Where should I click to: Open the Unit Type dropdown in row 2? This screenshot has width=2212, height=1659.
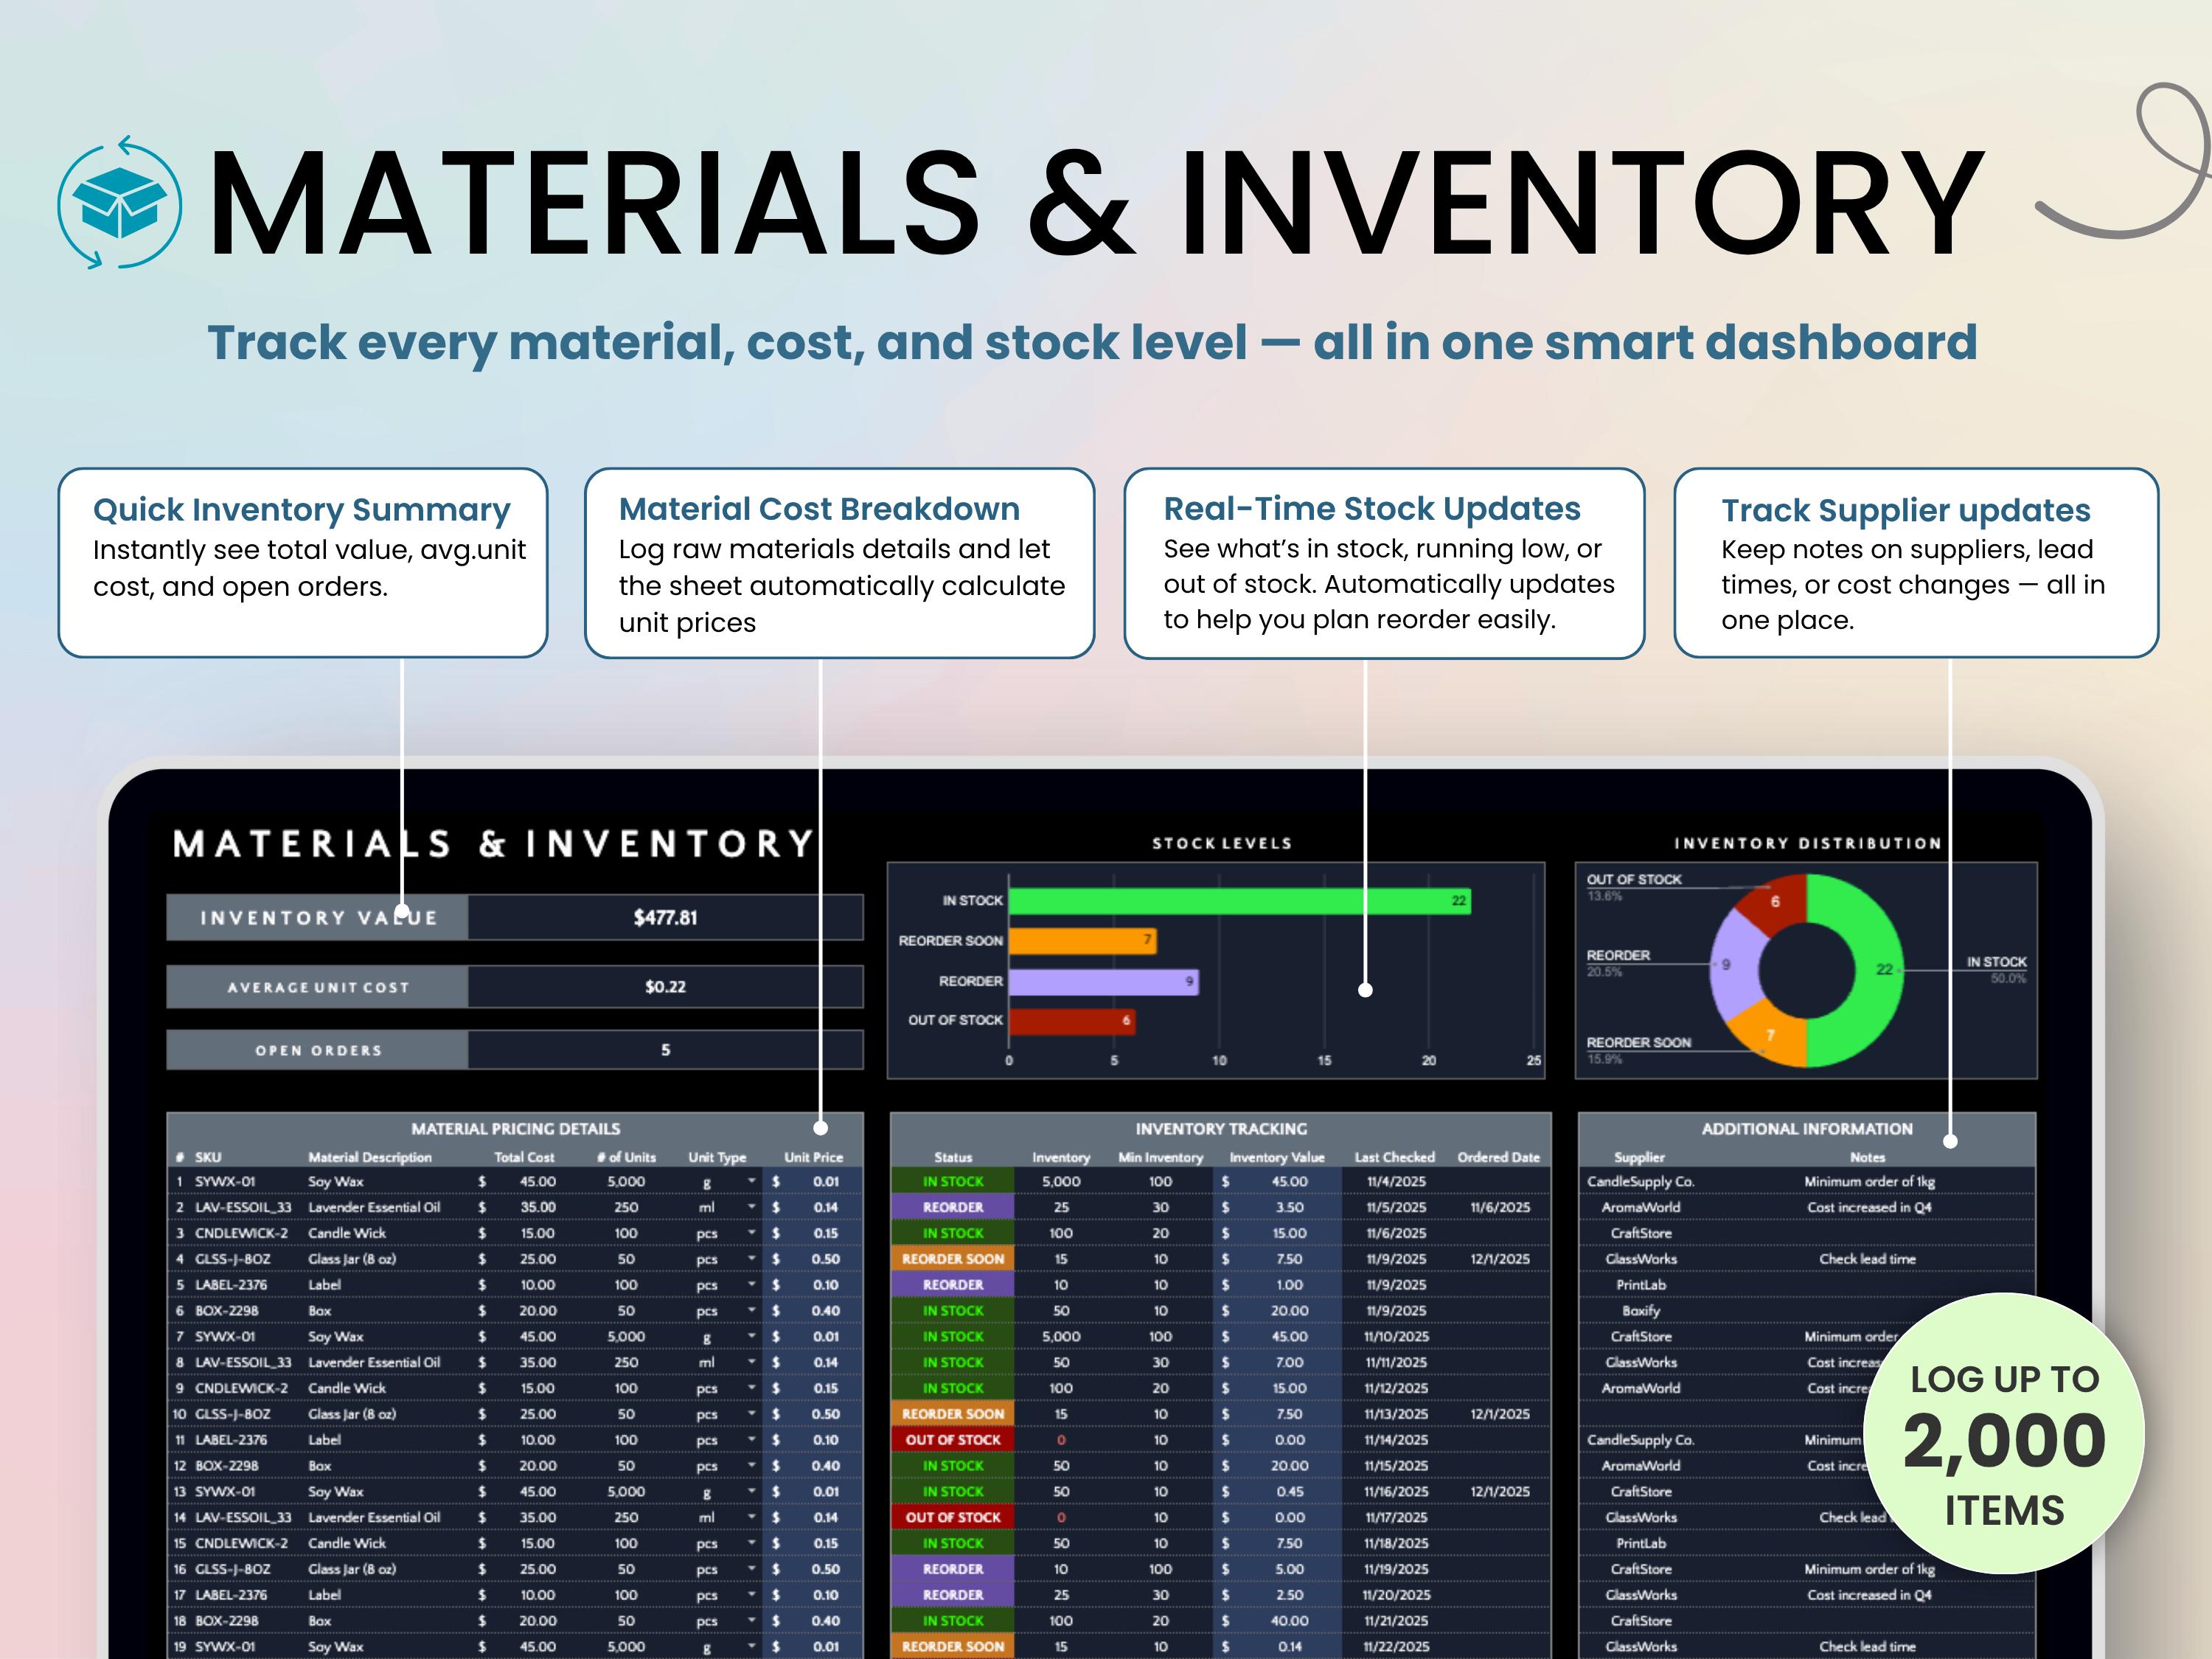pos(751,1207)
